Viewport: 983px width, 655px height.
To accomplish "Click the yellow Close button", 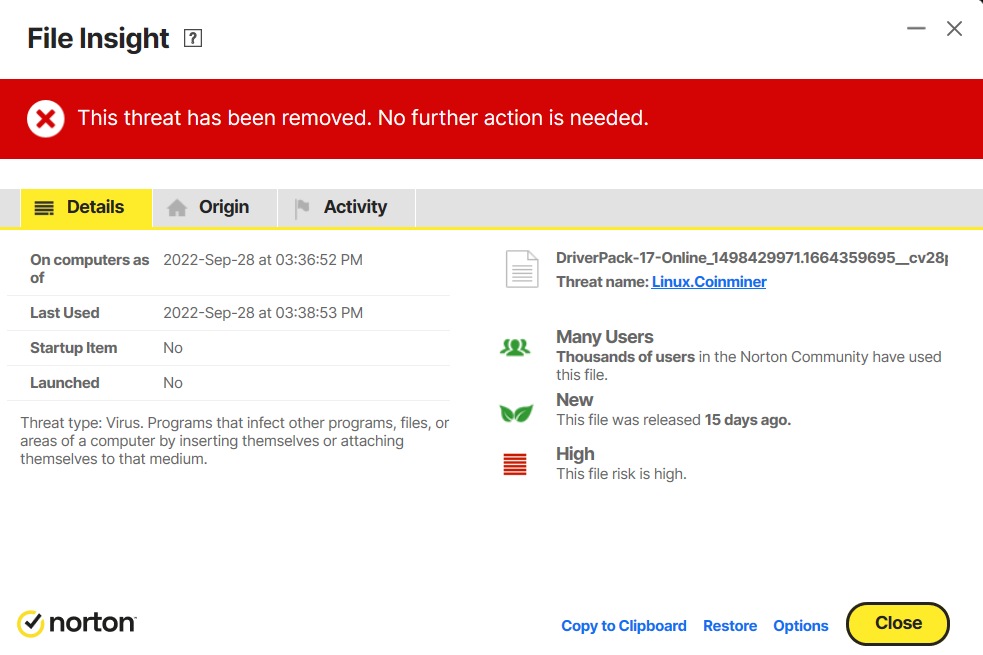I will tap(898, 624).
